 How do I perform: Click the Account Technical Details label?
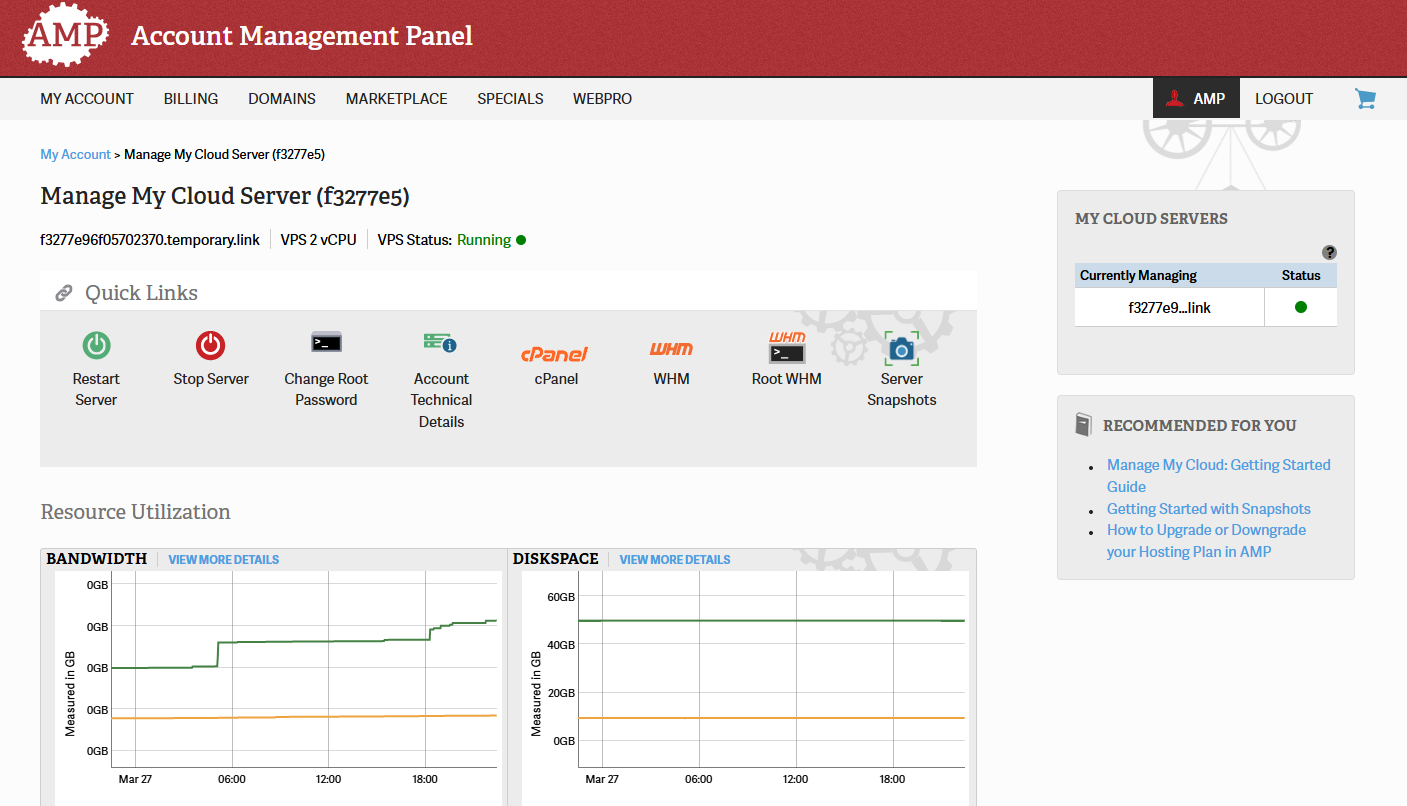point(441,400)
